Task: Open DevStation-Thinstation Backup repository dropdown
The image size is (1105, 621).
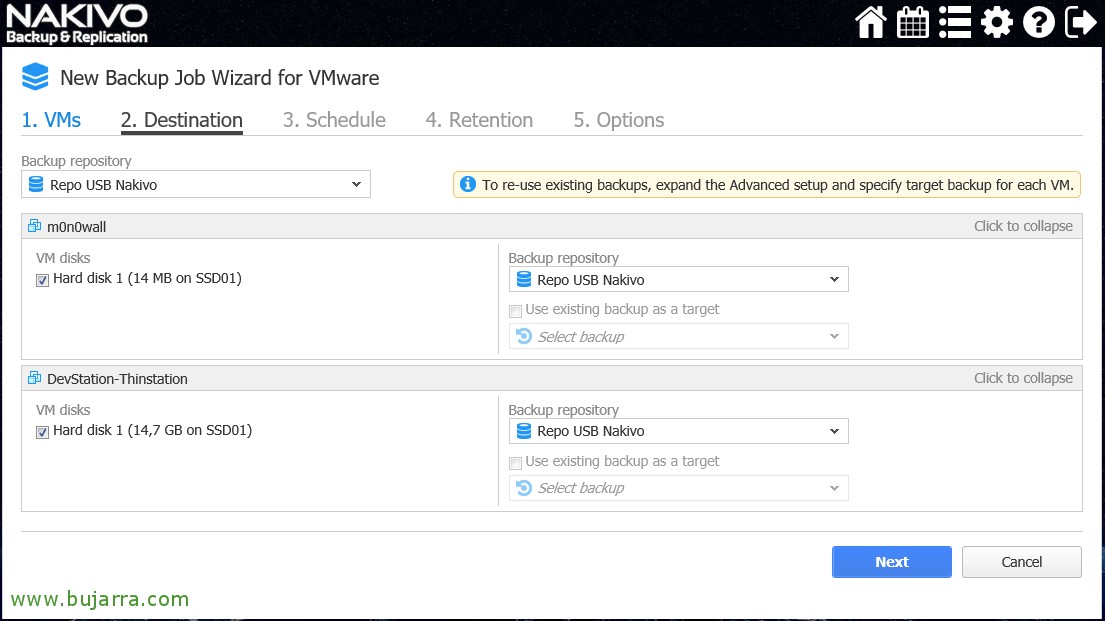Action: click(679, 431)
